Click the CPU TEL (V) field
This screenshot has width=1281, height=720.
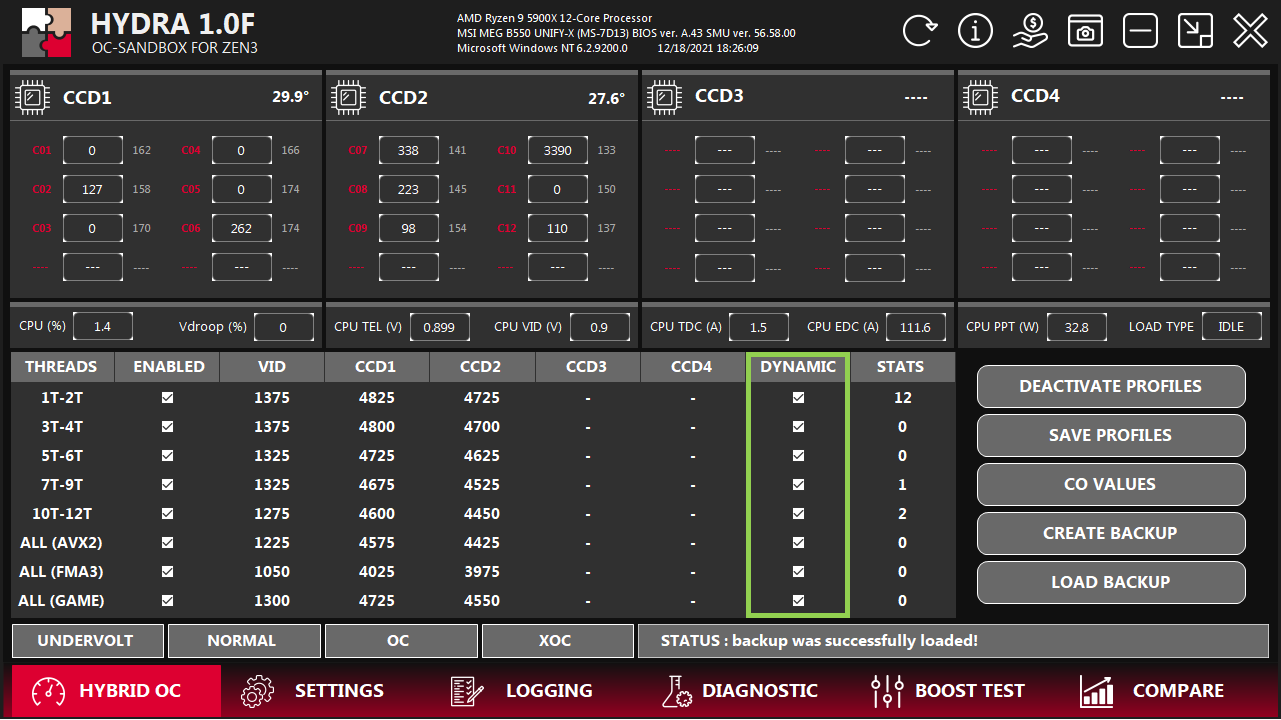tap(440, 327)
